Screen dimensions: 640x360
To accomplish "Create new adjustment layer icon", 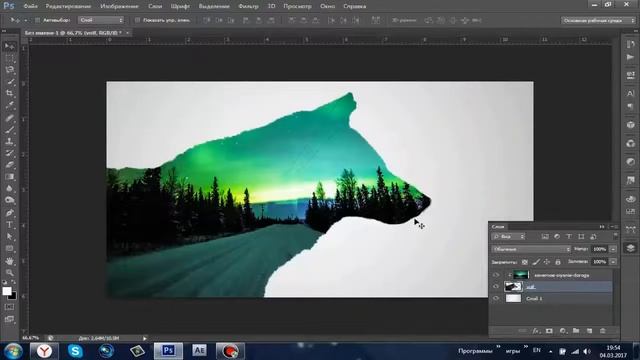I will pos(563,331).
